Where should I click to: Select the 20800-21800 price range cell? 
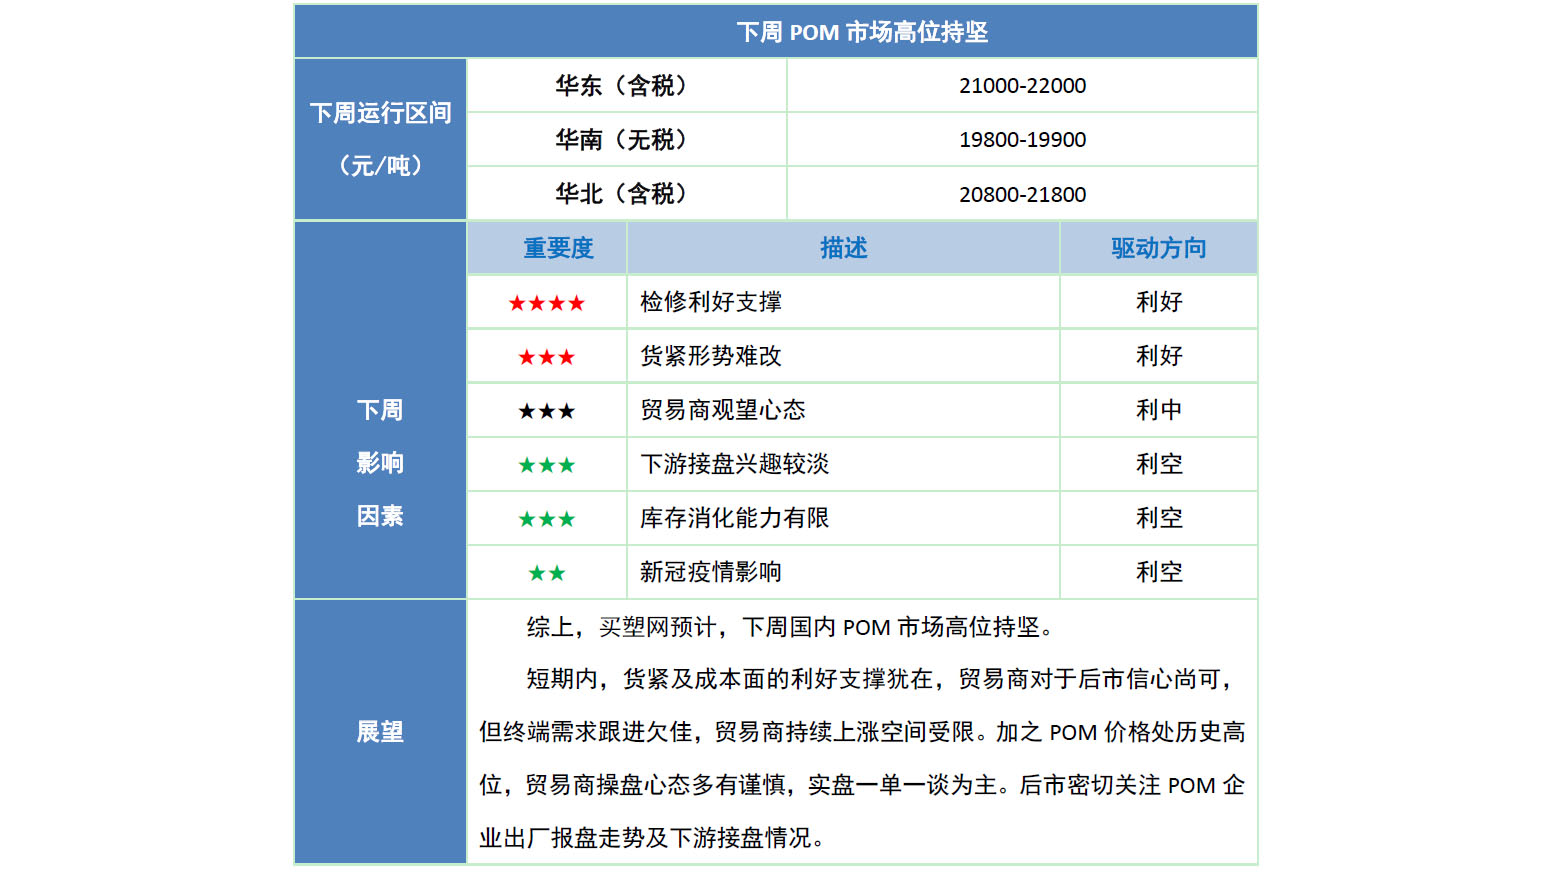coord(1022,194)
